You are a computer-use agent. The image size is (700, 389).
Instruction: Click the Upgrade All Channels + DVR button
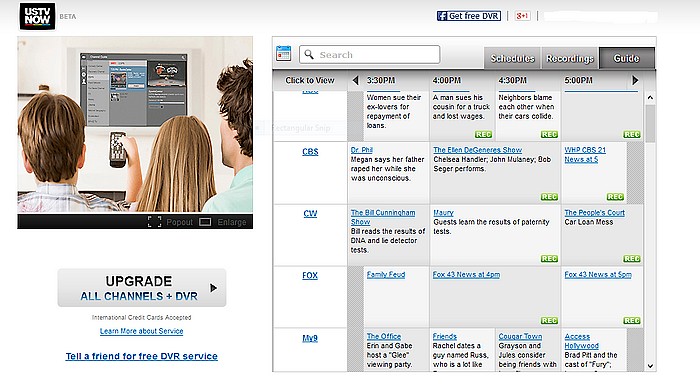point(142,288)
